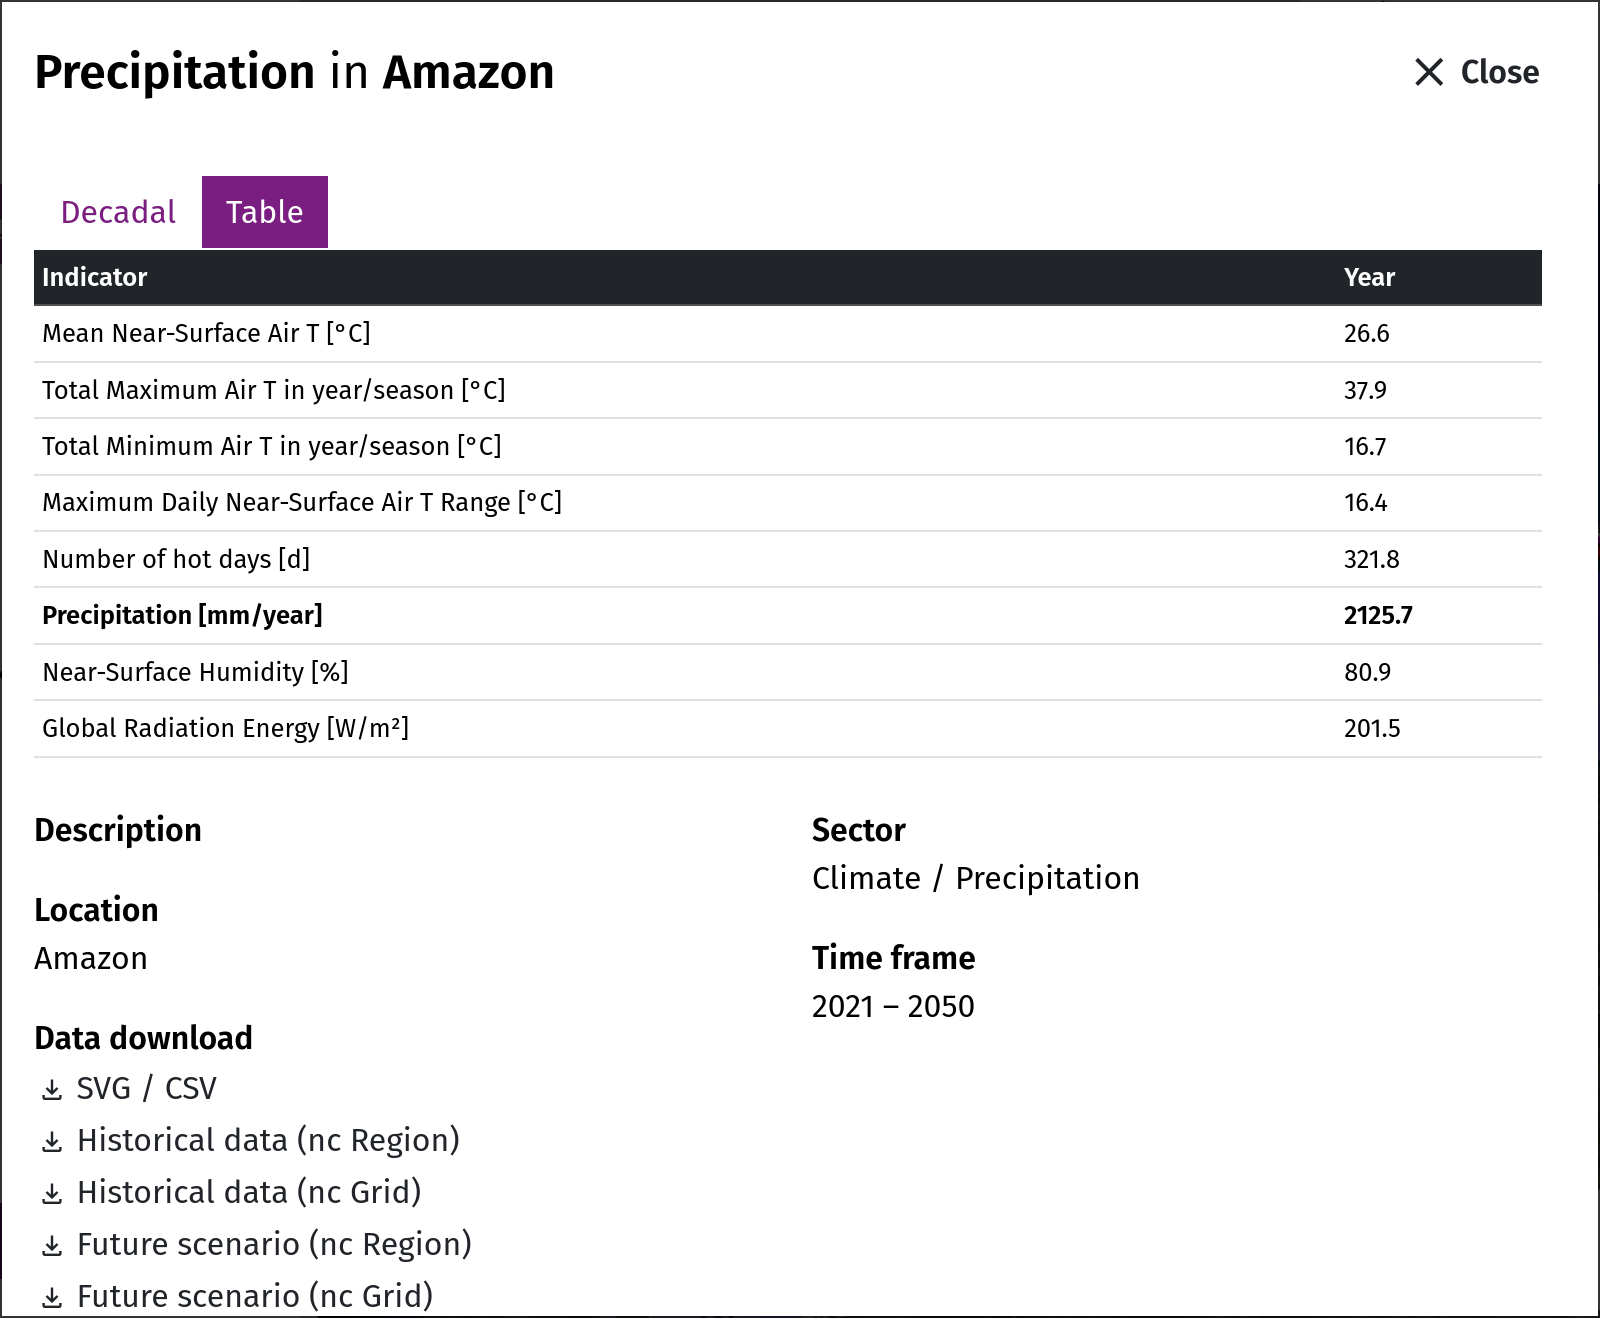Click the radiation value 201.5
This screenshot has height=1318, width=1600.
[1372, 728]
